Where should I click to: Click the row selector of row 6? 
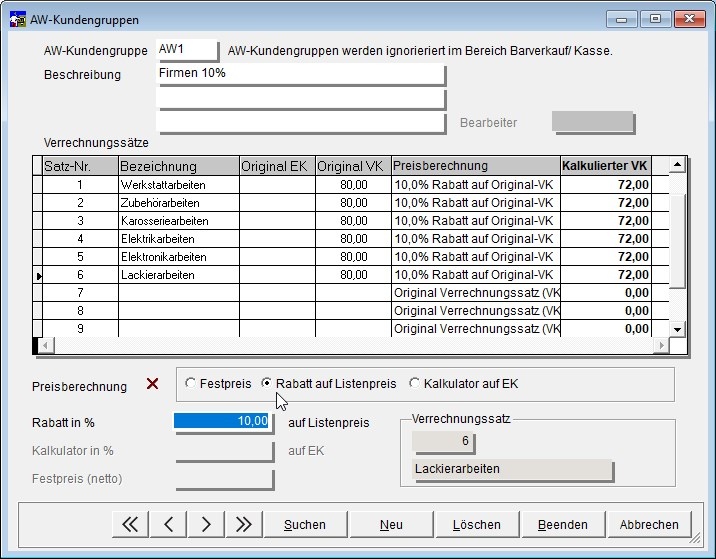(x=38, y=275)
